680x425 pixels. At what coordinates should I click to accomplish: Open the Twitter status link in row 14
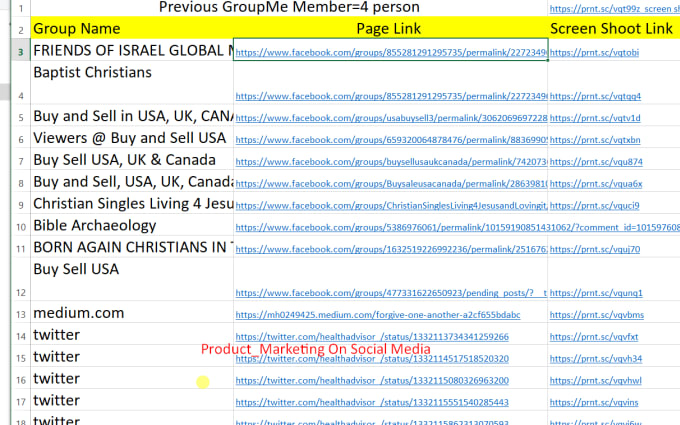[x=372, y=337]
